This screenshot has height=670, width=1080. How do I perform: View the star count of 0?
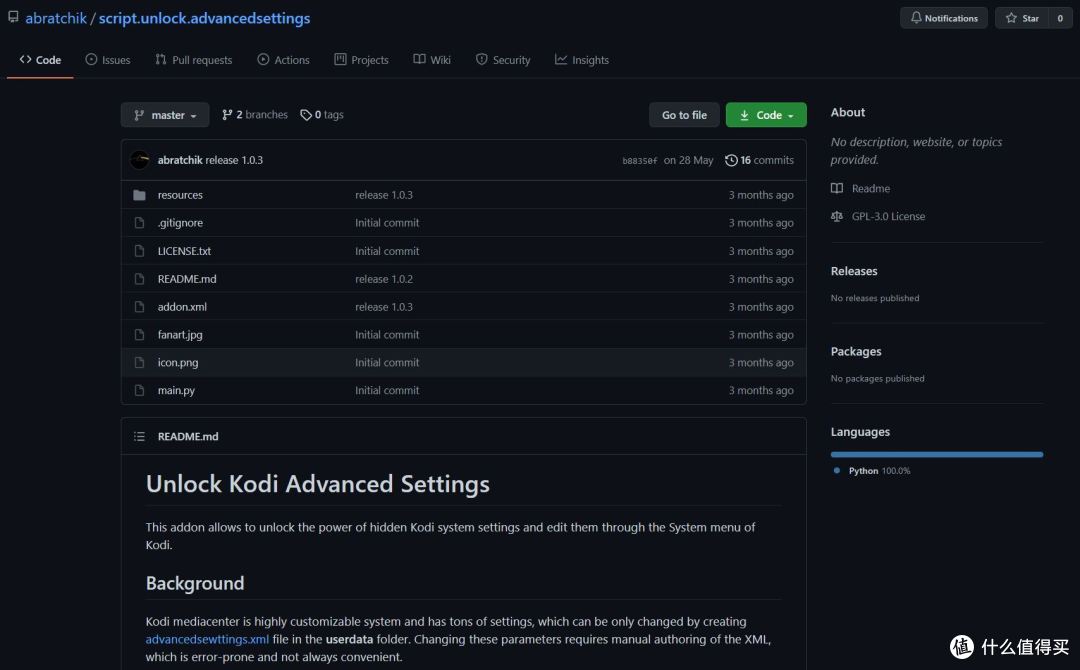tap(1060, 18)
